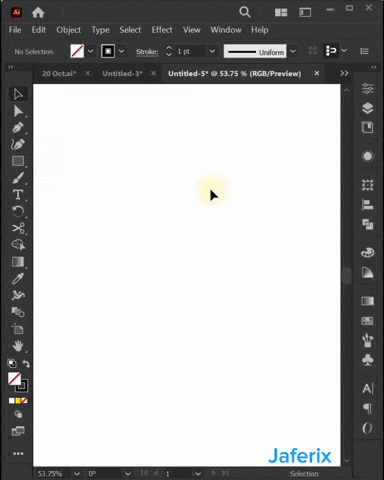Viewport: 384px width, 480px height.
Task: Open the align options dropdown arrow
Action: click(x=344, y=51)
